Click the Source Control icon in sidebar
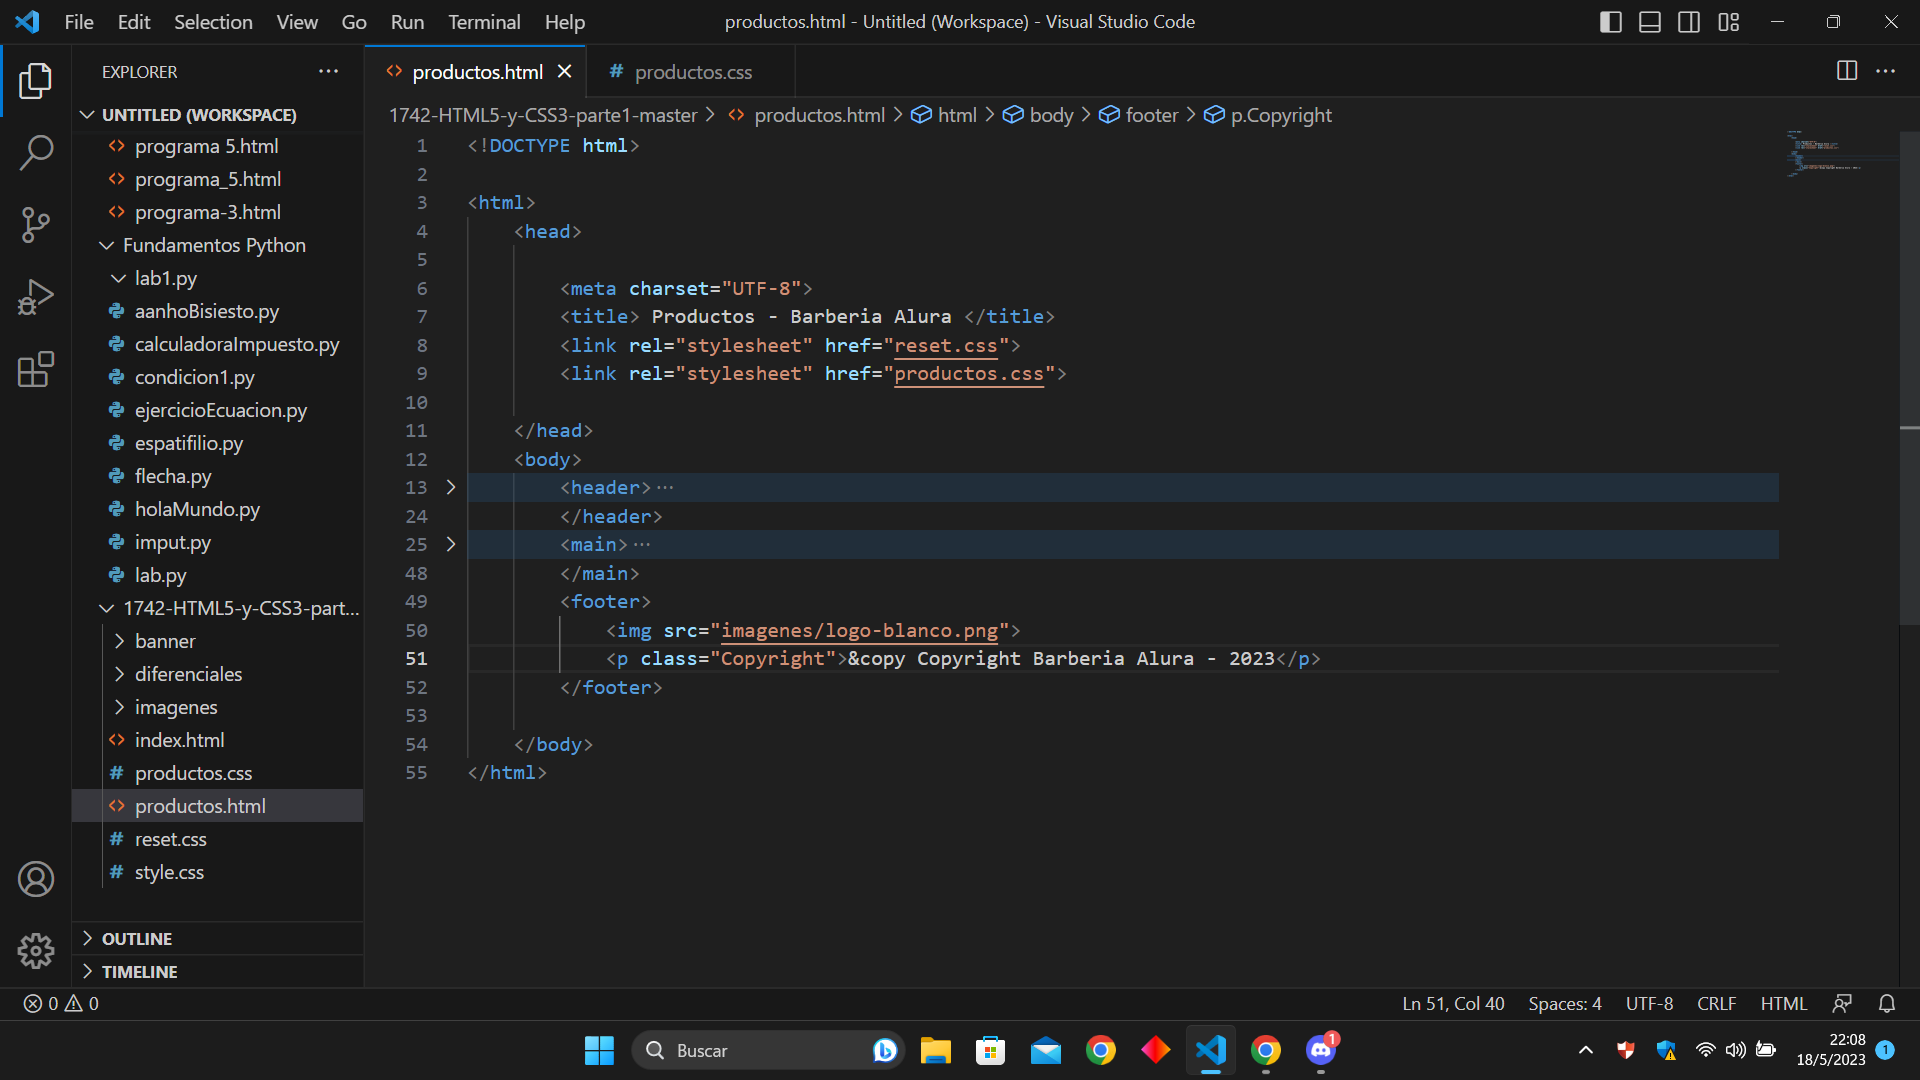 pyautogui.click(x=36, y=224)
